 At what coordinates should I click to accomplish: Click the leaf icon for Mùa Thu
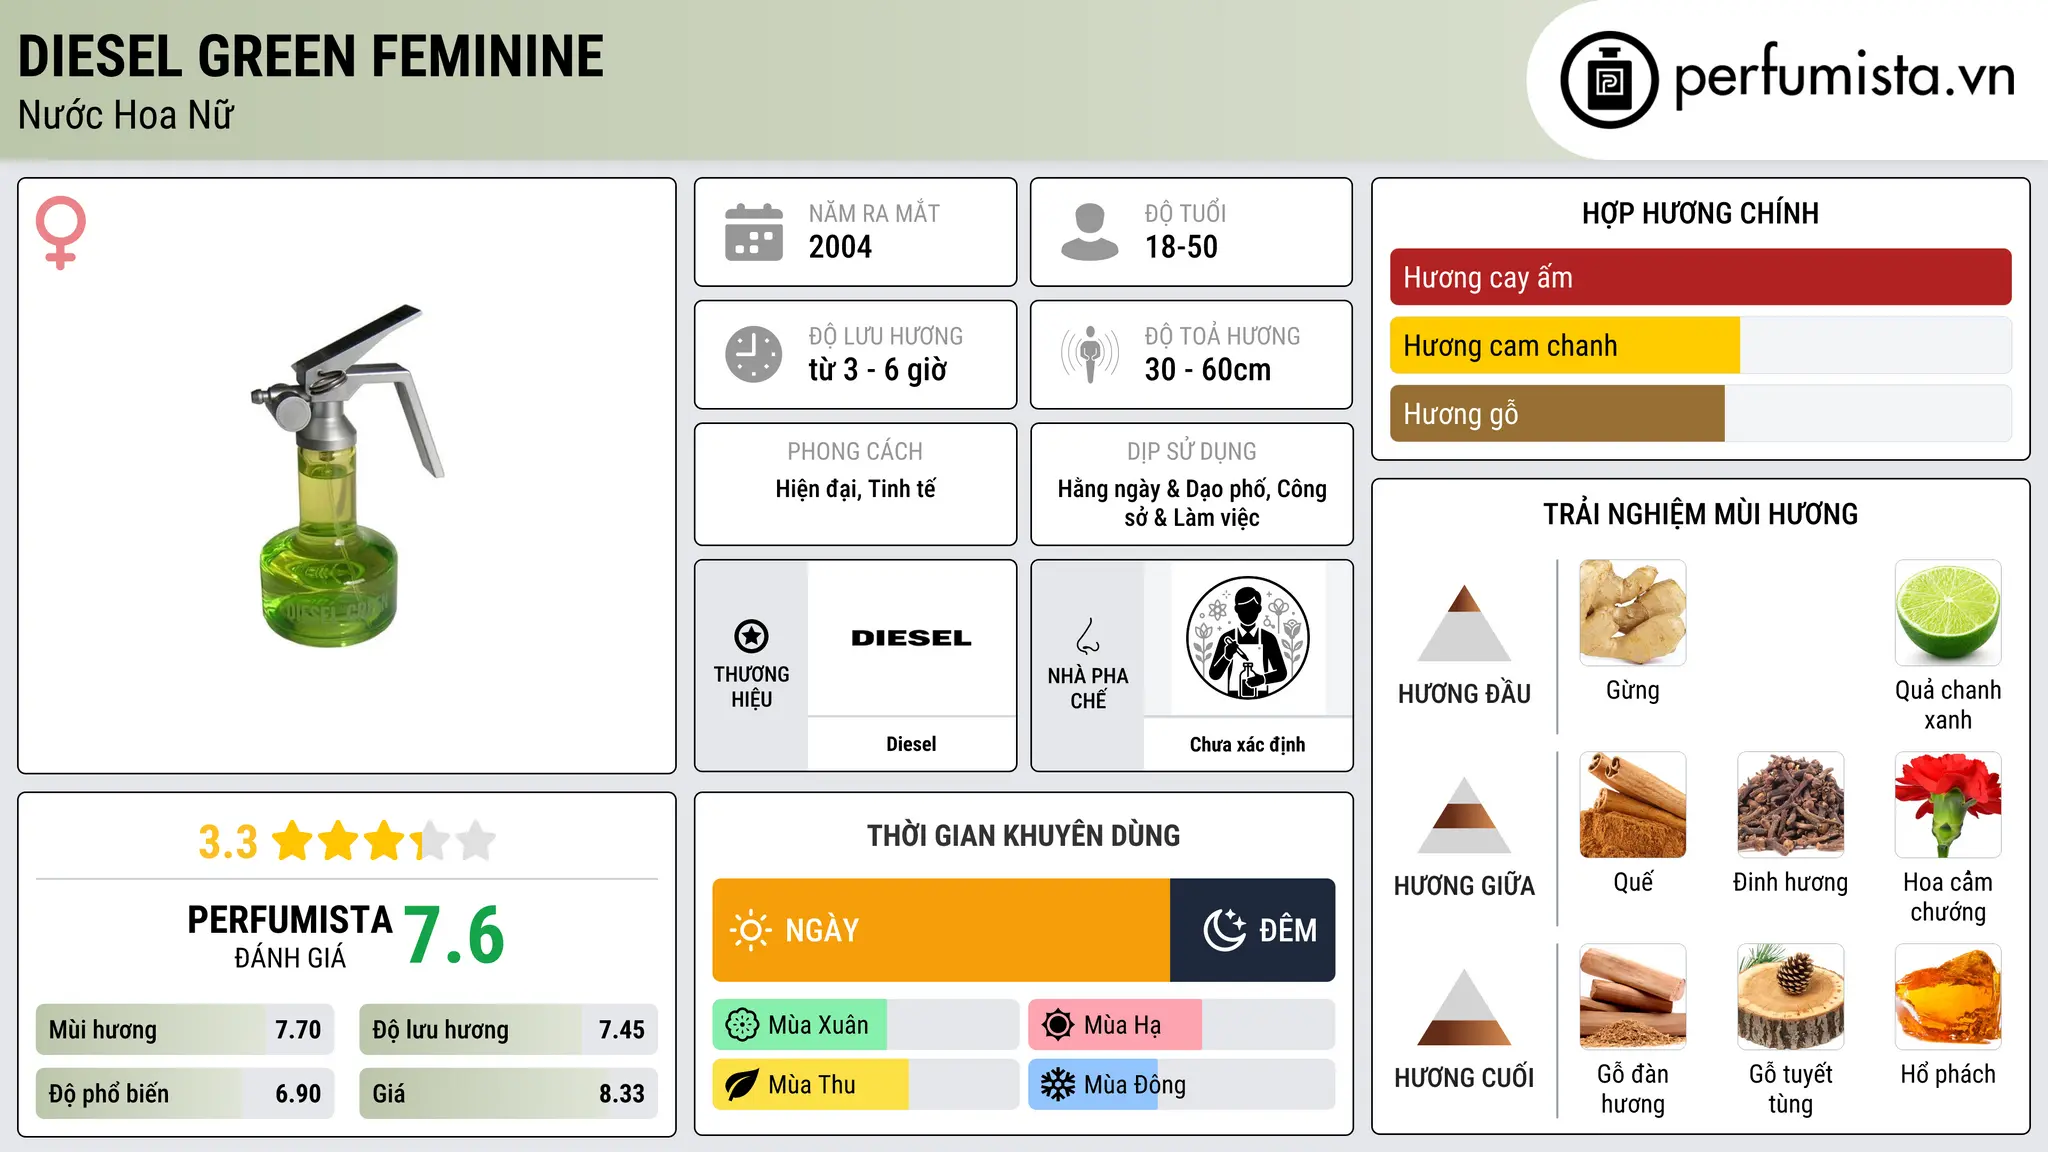pos(742,1085)
